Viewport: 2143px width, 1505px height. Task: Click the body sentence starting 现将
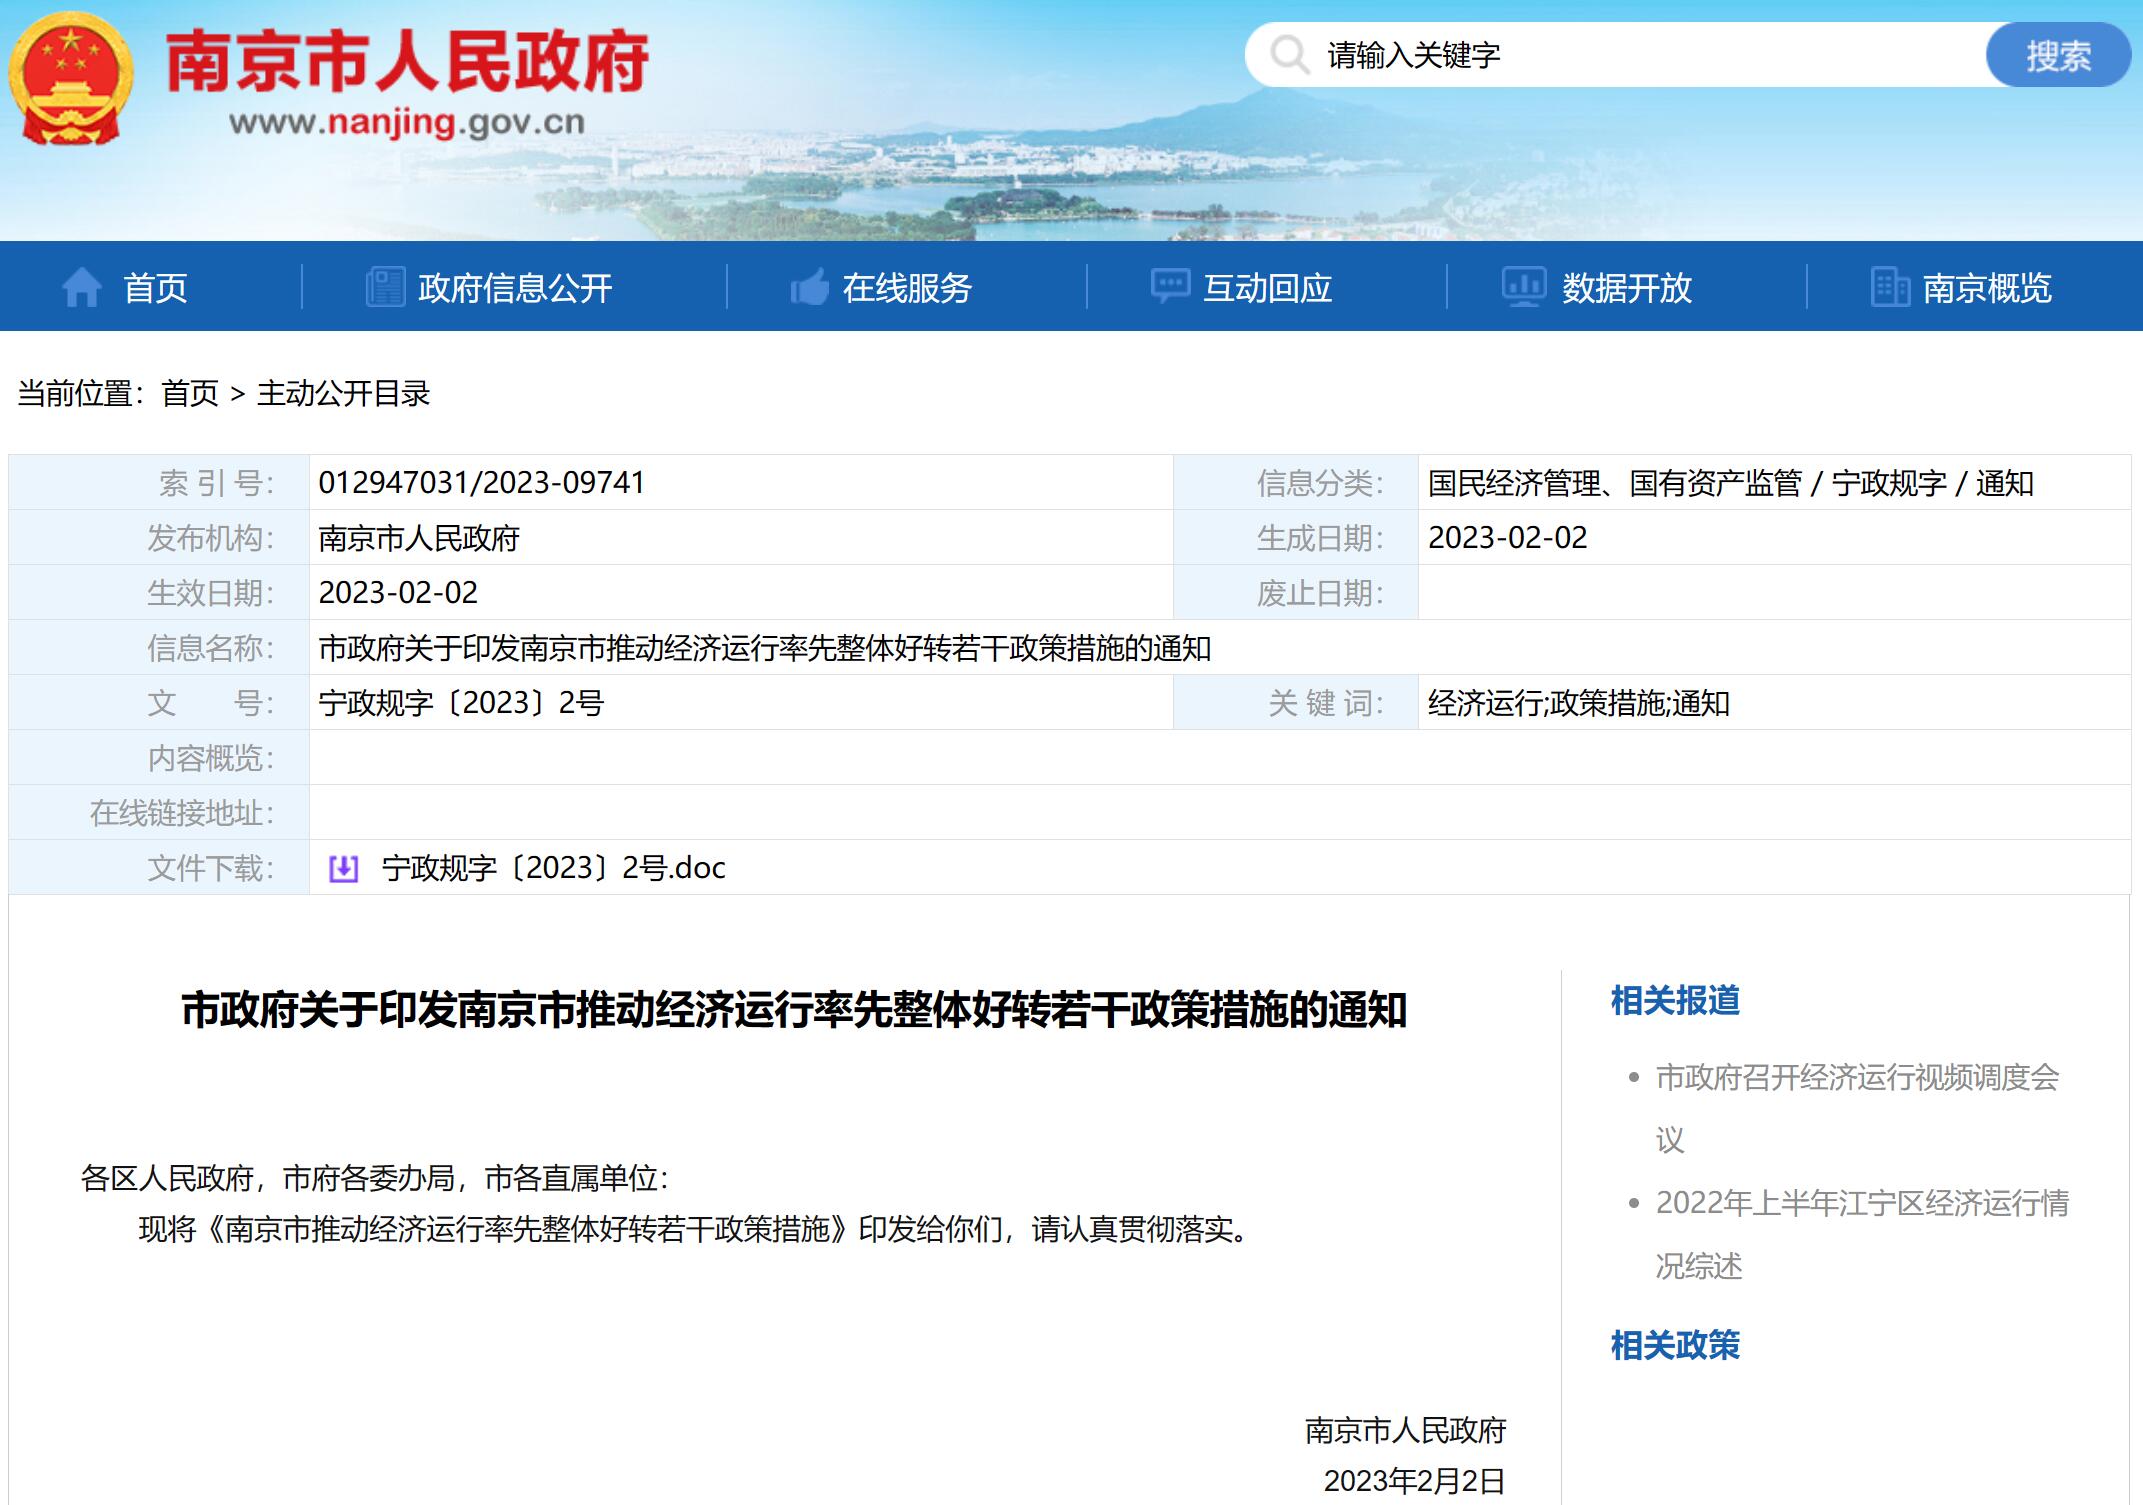click(x=696, y=1229)
